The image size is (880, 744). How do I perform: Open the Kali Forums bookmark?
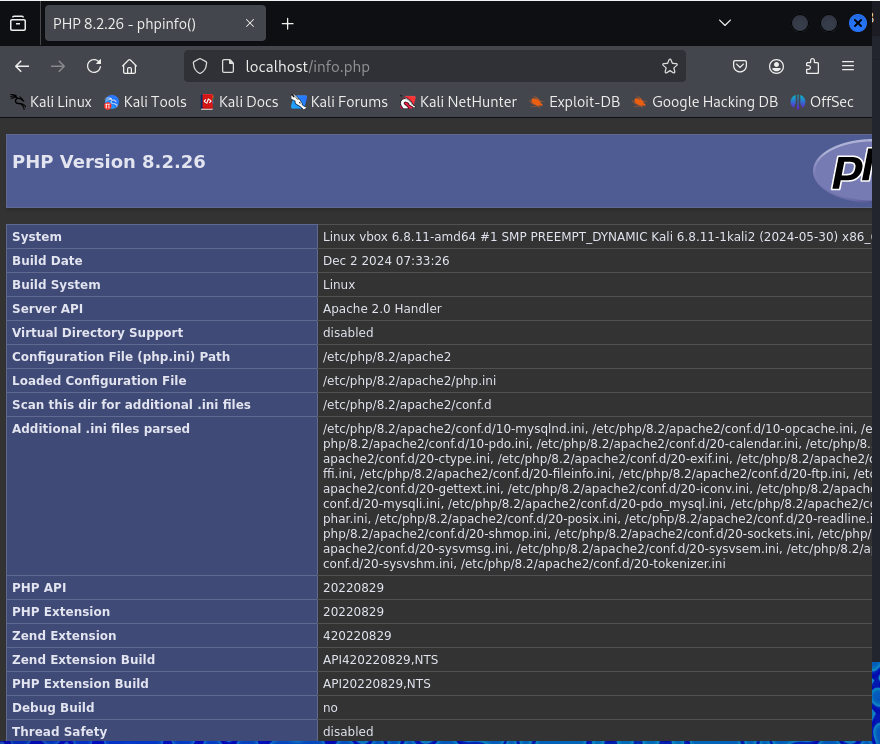[339, 102]
